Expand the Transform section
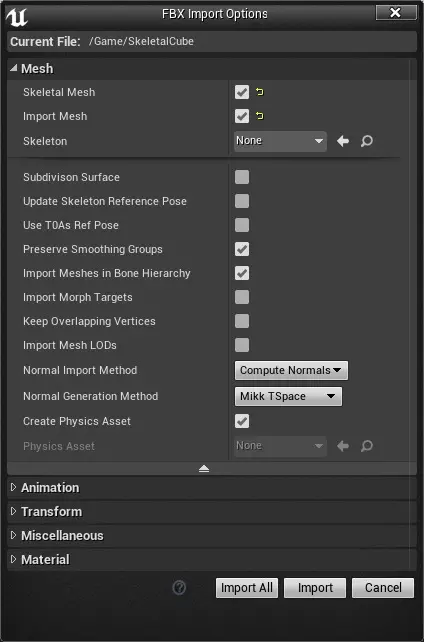The image size is (424, 642). pos(14,511)
